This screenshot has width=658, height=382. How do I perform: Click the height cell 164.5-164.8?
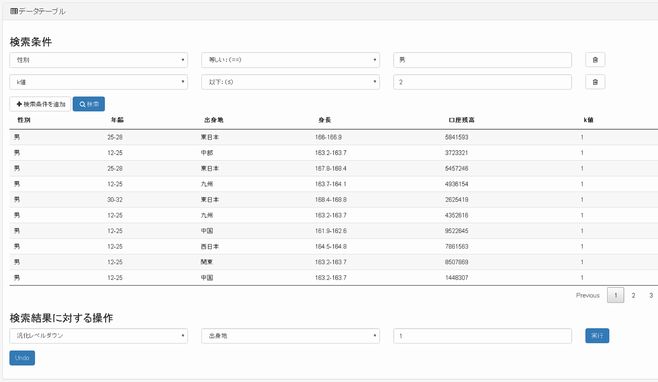pyautogui.click(x=331, y=246)
